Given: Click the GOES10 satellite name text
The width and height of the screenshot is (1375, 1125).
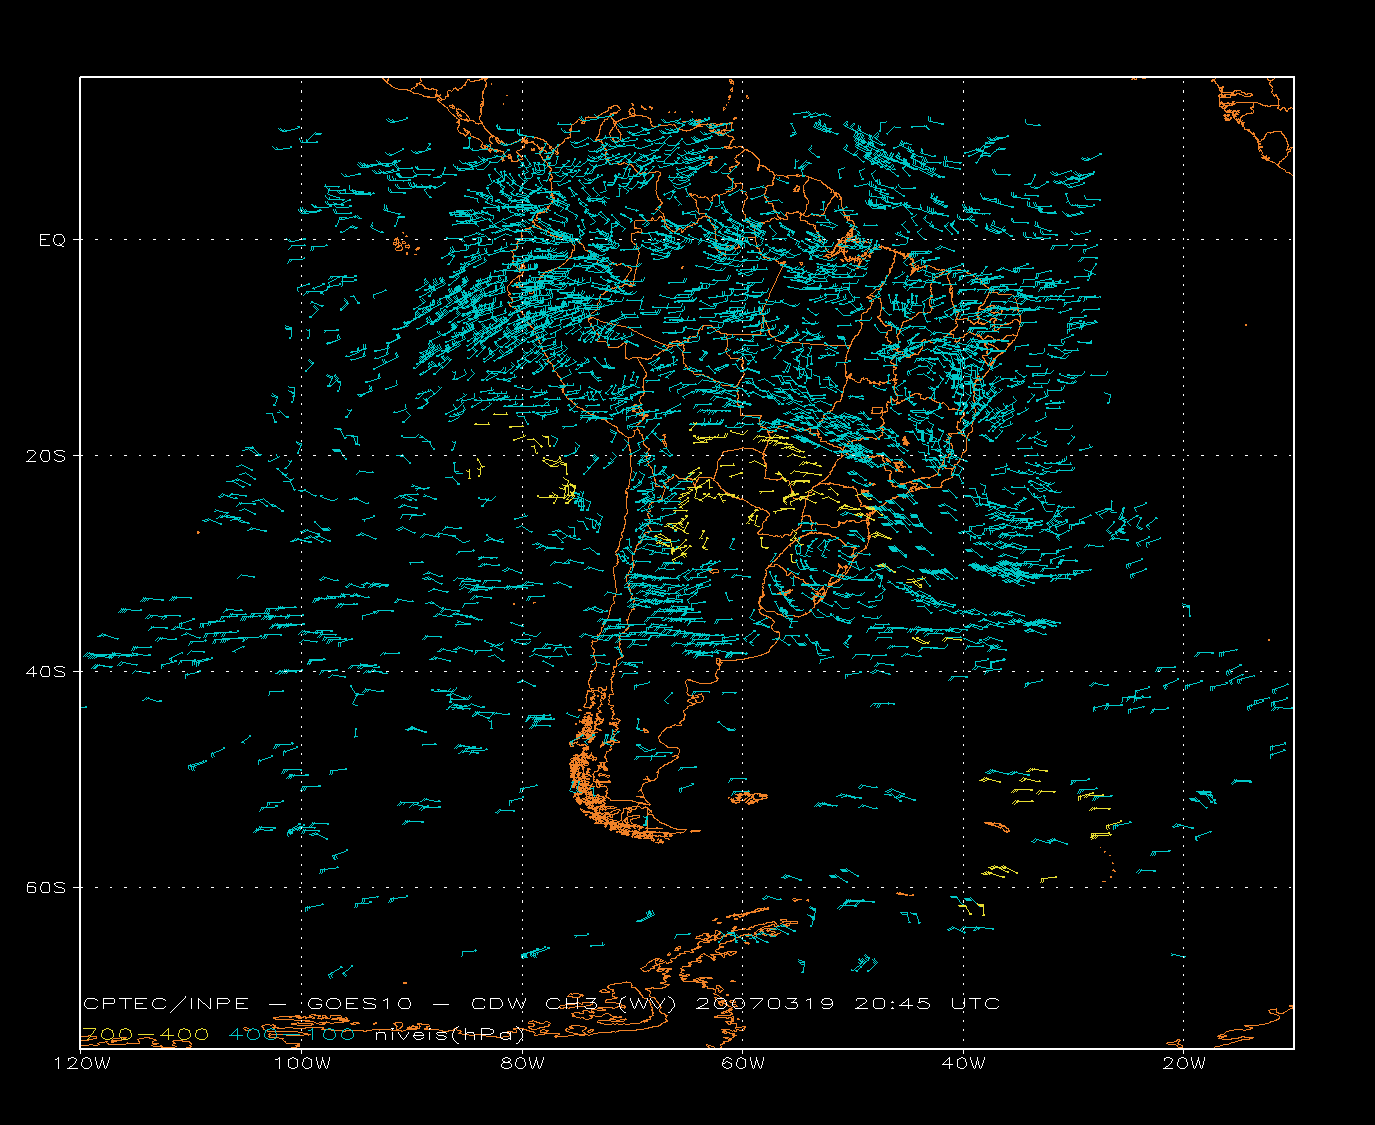Looking at the screenshot, I should point(360,1004).
